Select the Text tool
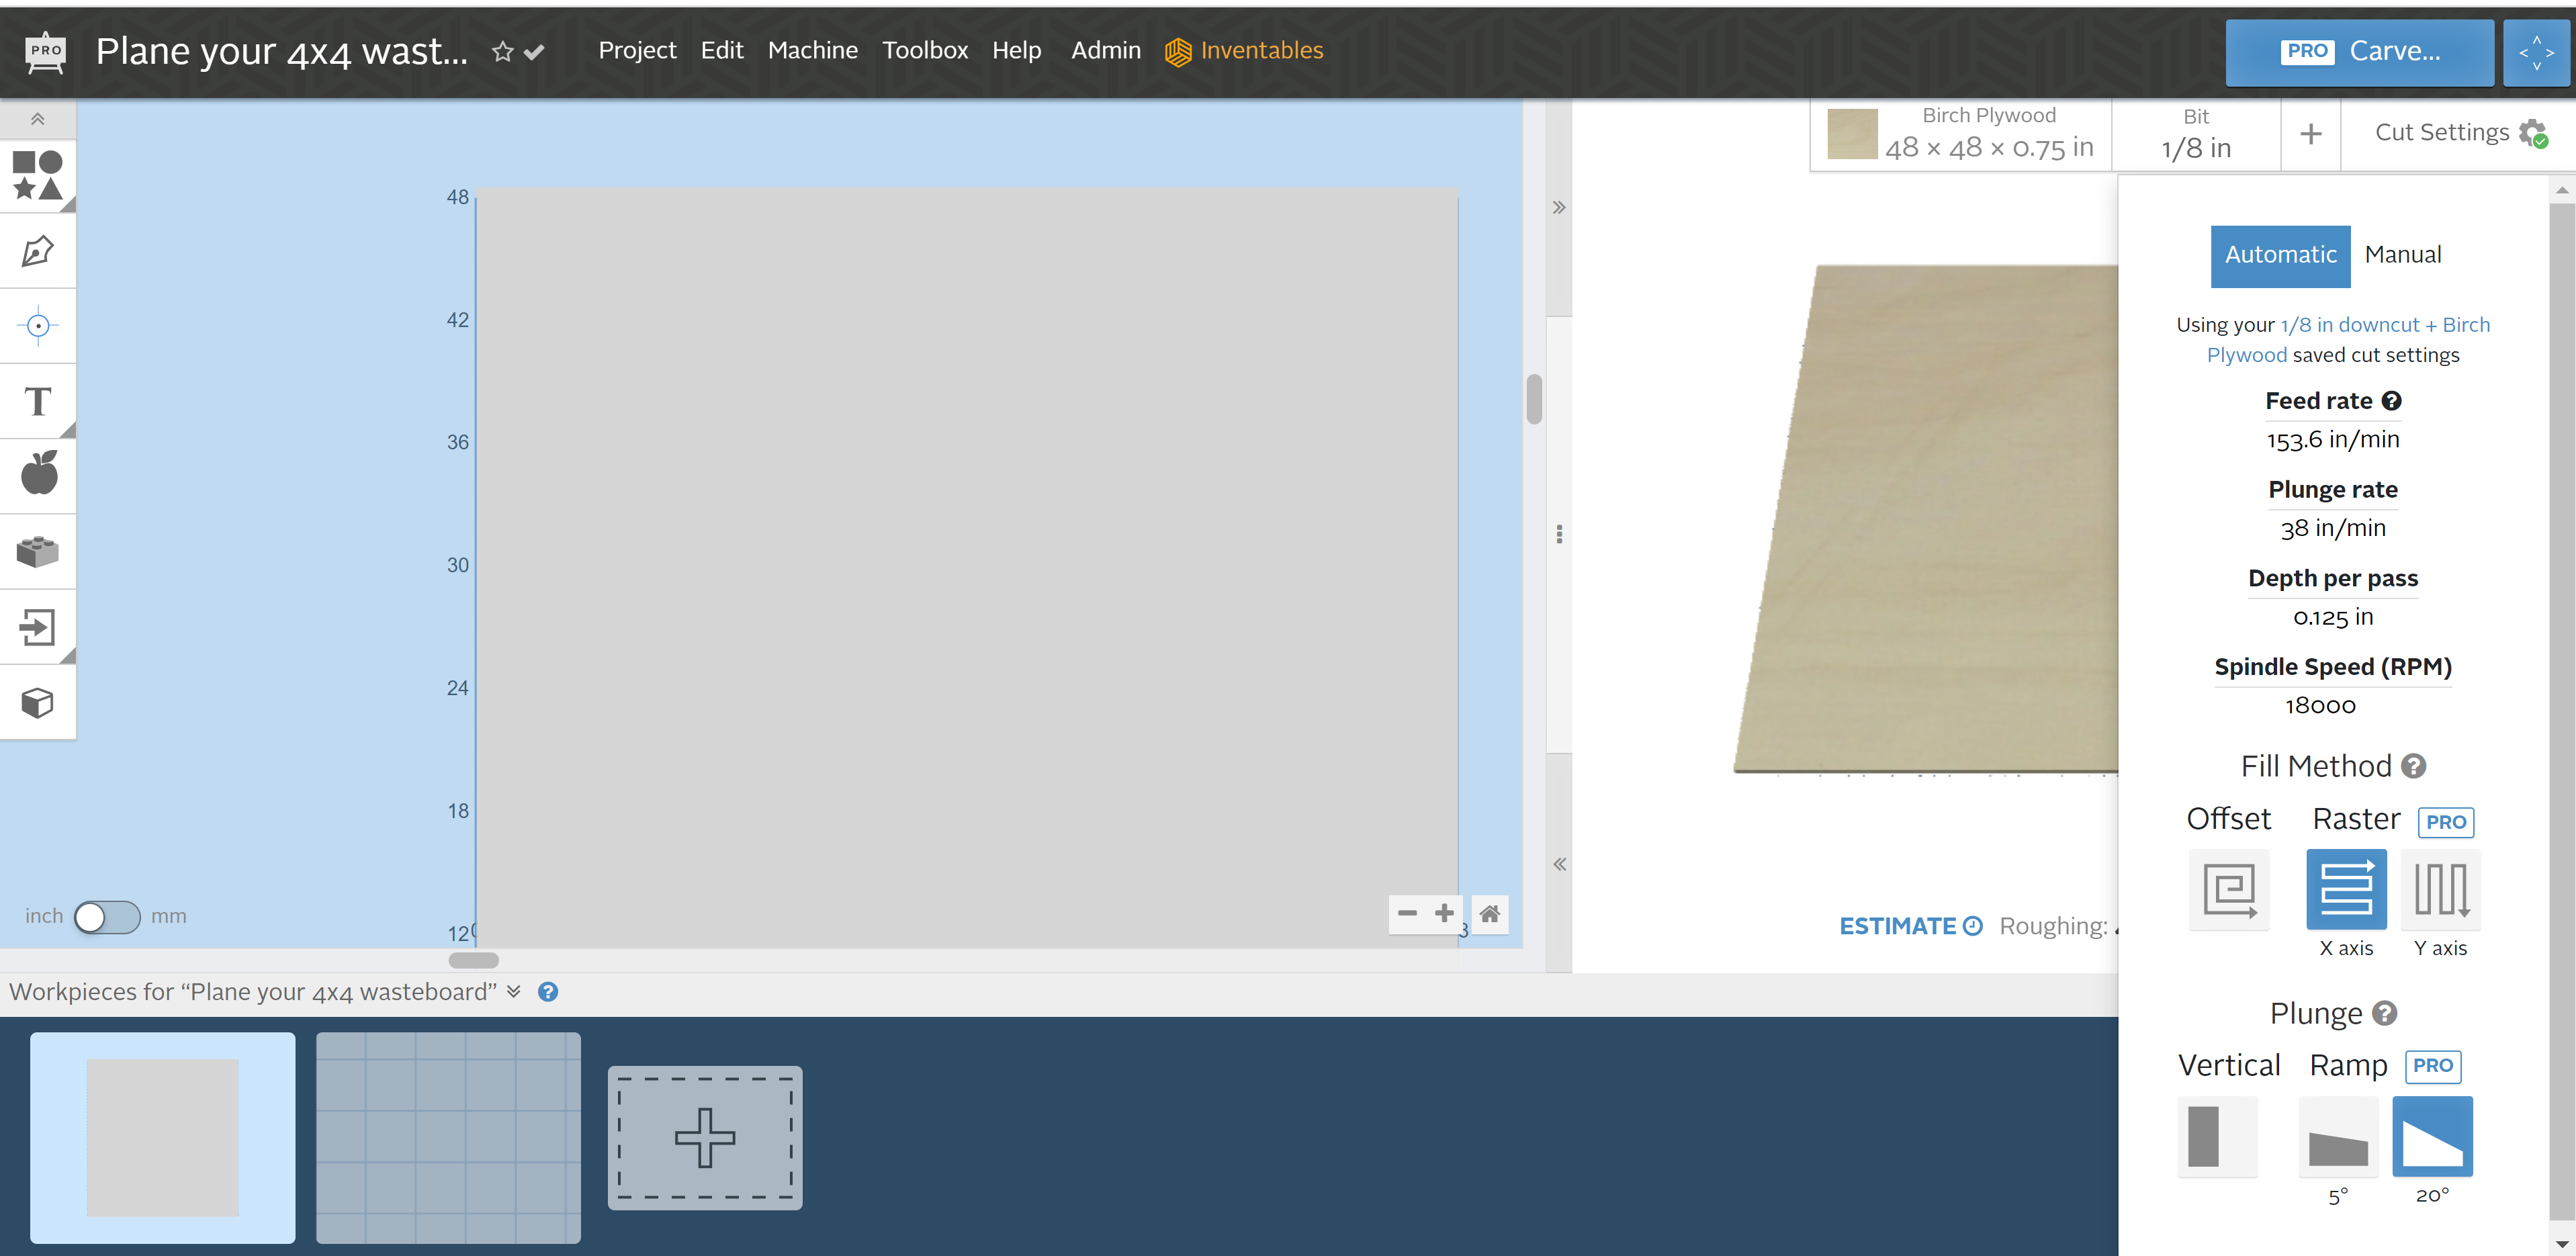This screenshot has width=2576, height=1256. [x=37, y=401]
